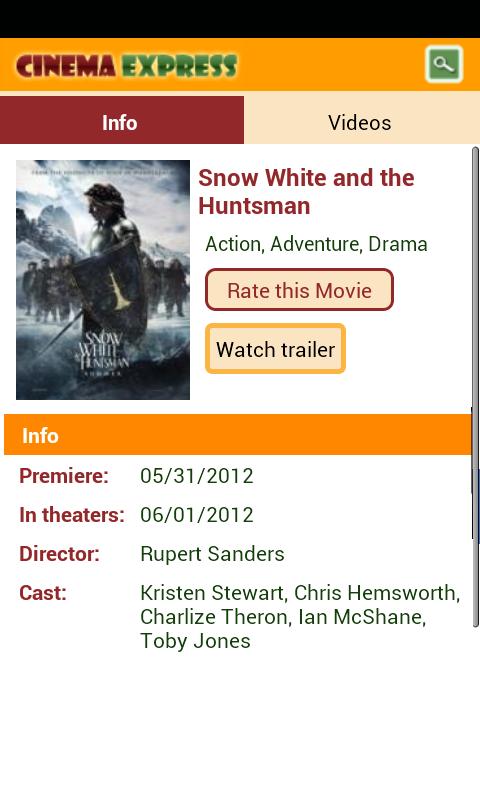Tap the premiere date 05/31/2012
Image resolution: width=480 pixels, height=800 pixels.
[x=197, y=476]
